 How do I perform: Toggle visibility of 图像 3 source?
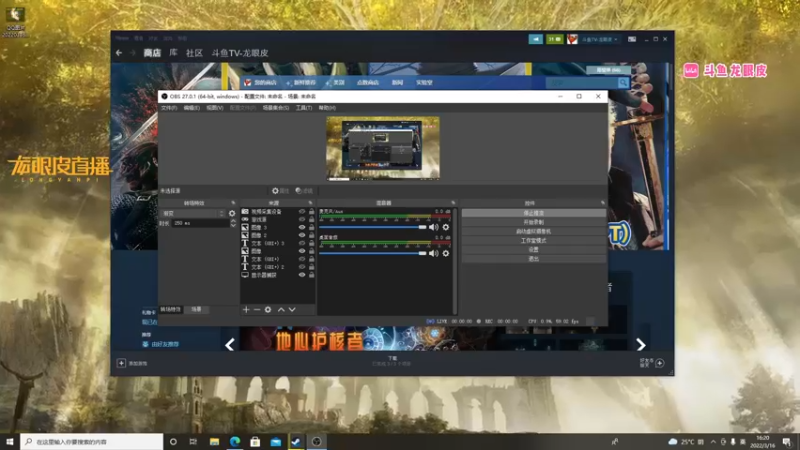(x=302, y=228)
